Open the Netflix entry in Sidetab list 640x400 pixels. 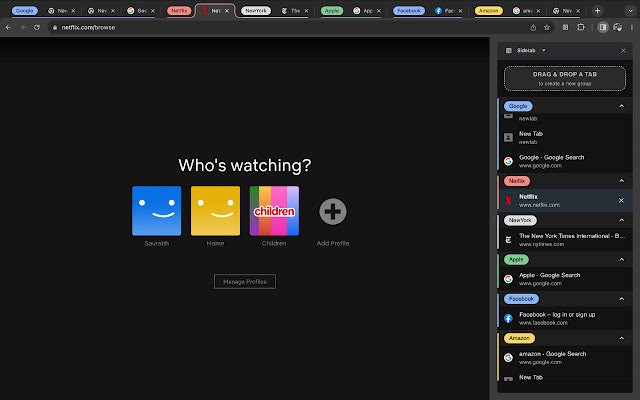click(x=565, y=200)
